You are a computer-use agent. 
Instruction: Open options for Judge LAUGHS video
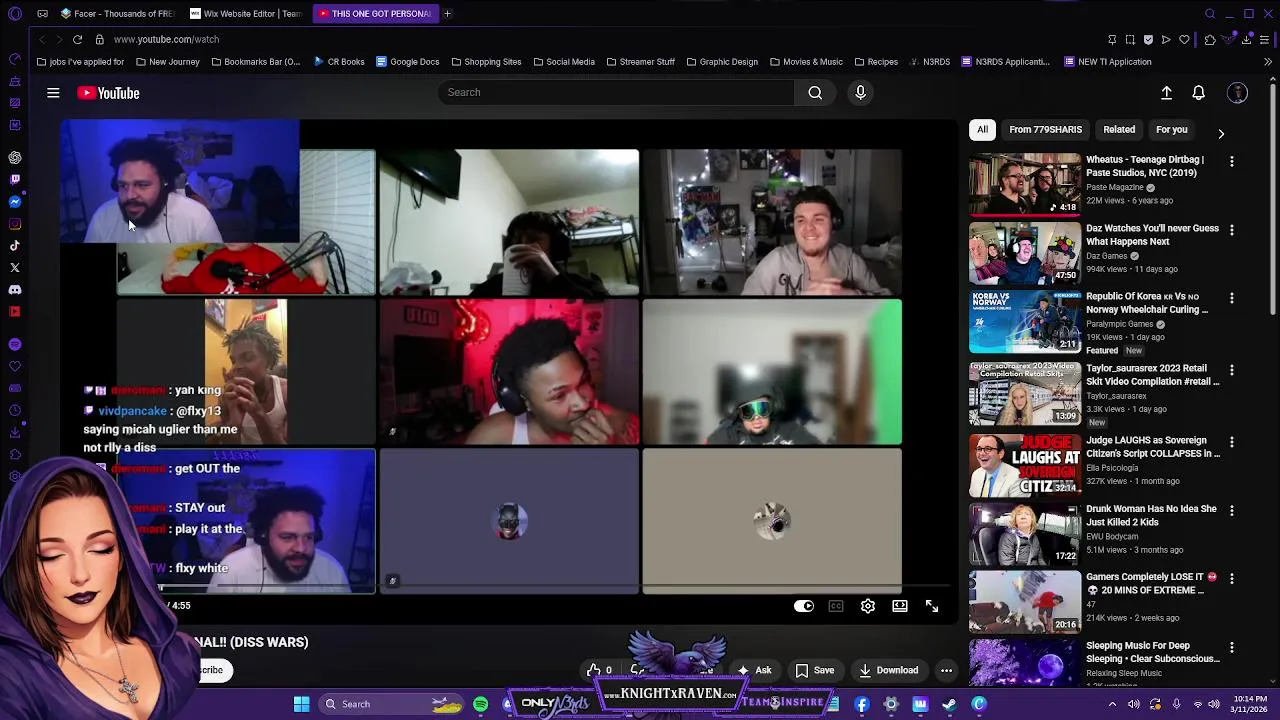[1232, 442]
